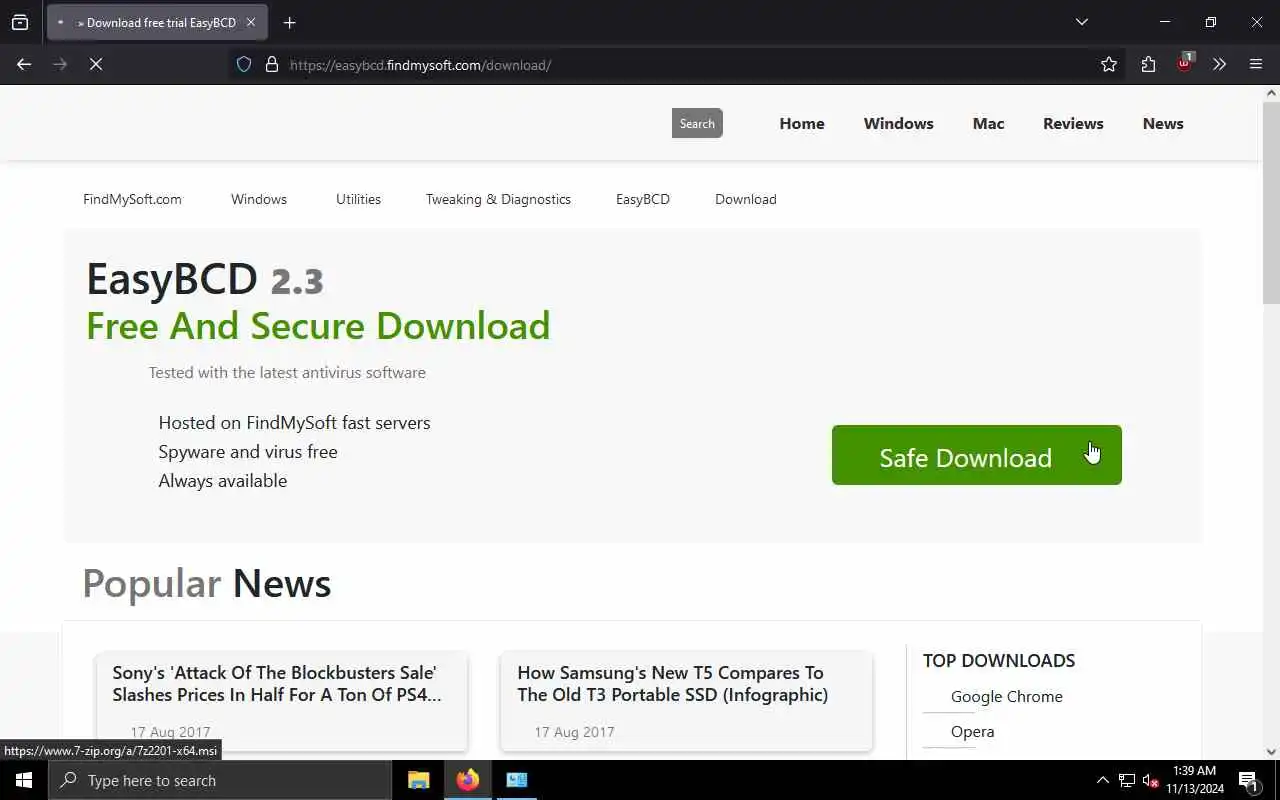Open network status tray icon

[1127, 780]
